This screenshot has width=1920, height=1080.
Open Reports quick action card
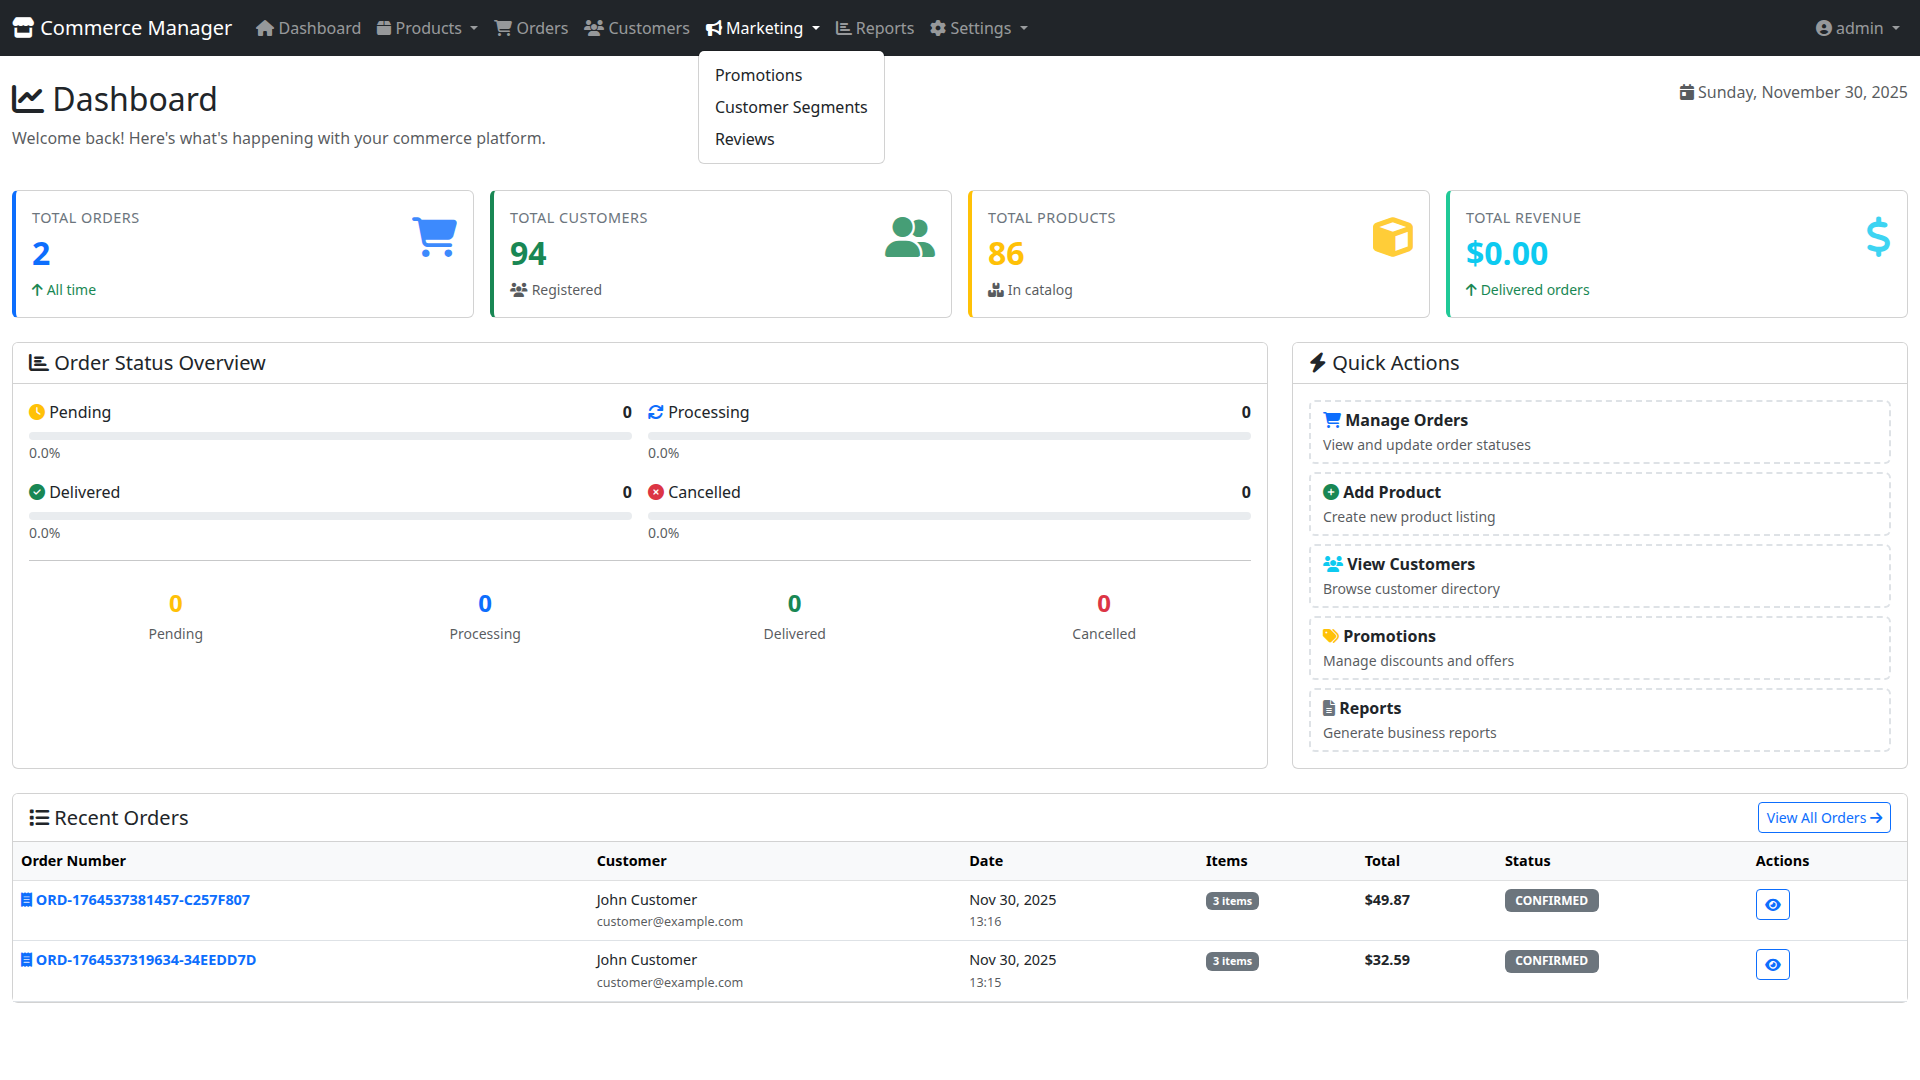tap(1598, 720)
